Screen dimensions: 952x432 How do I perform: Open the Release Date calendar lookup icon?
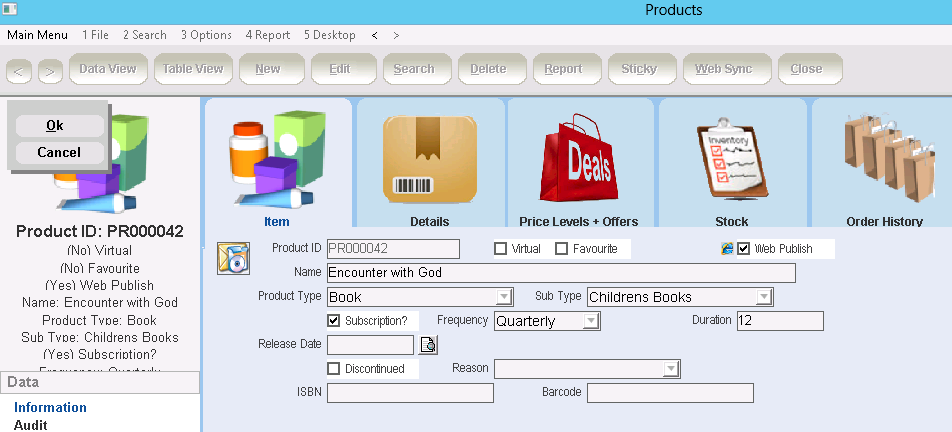point(429,345)
